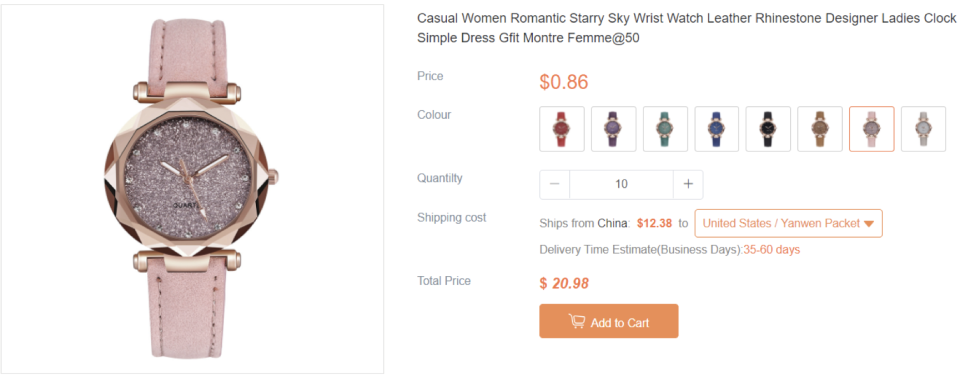Select the purple watch colour option

[613, 129]
